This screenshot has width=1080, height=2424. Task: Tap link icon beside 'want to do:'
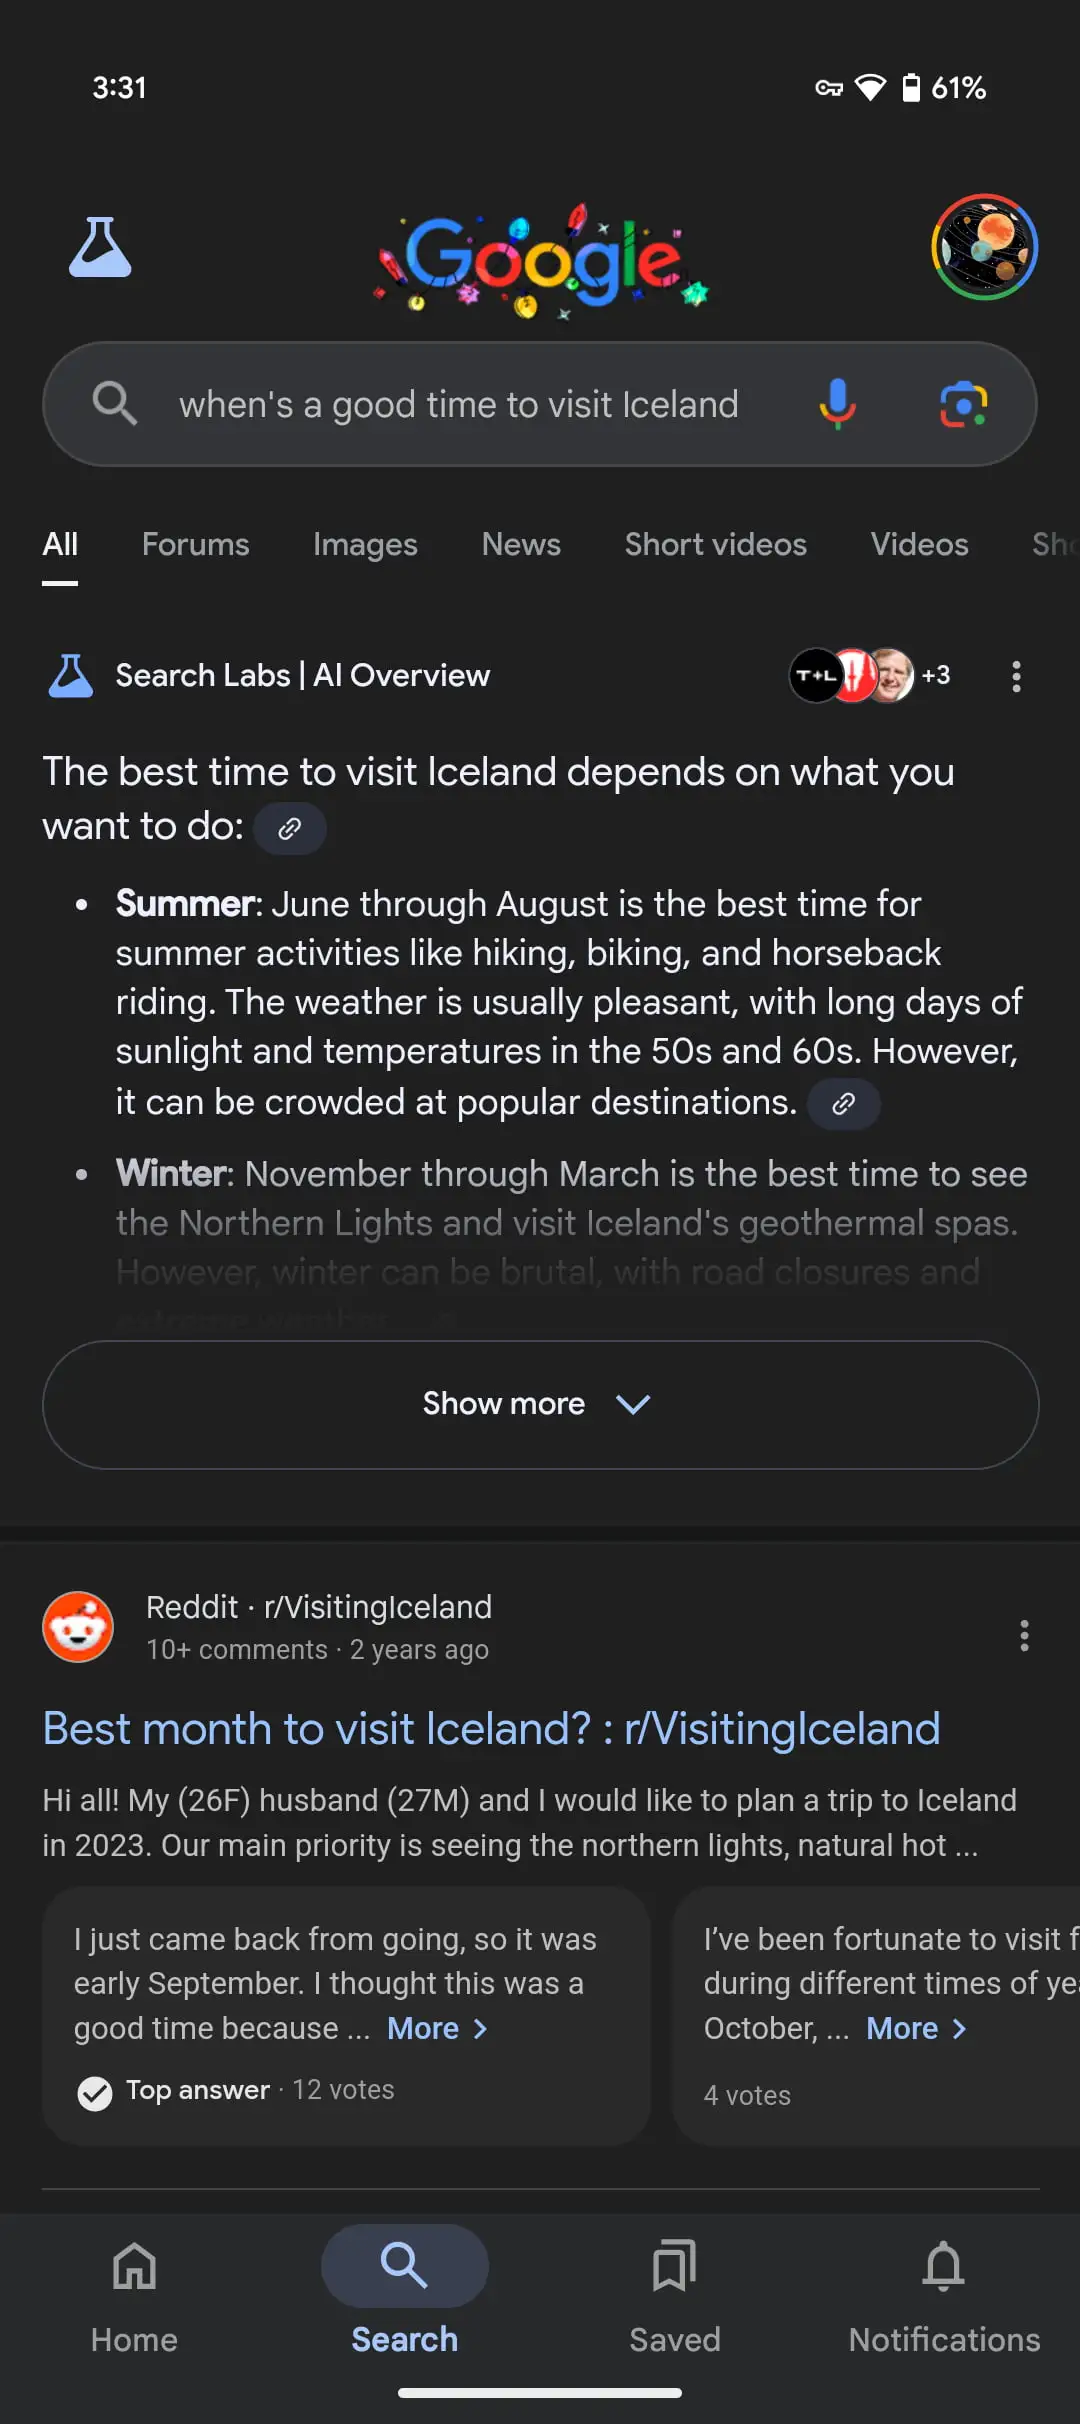coord(290,829)
